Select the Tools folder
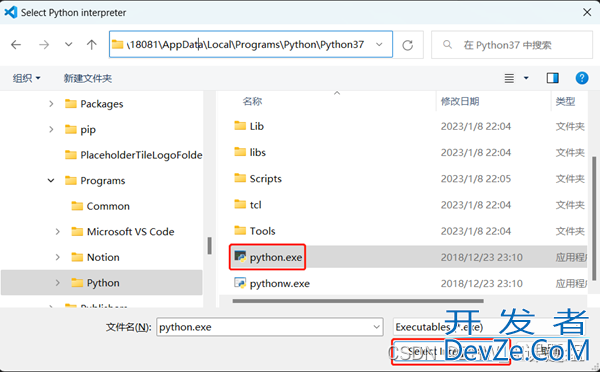The width and height of the screenshot is (600, 372). tap(262, 231)
